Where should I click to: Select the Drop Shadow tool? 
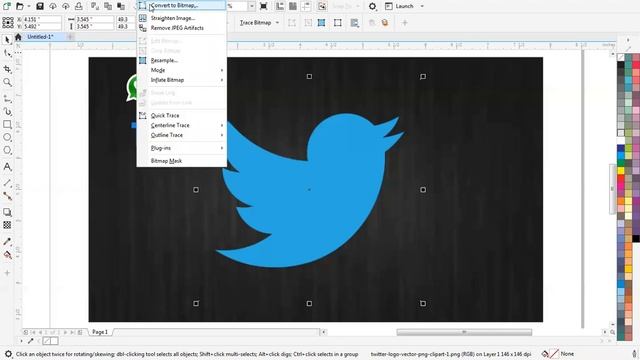(x=7, y=212)
